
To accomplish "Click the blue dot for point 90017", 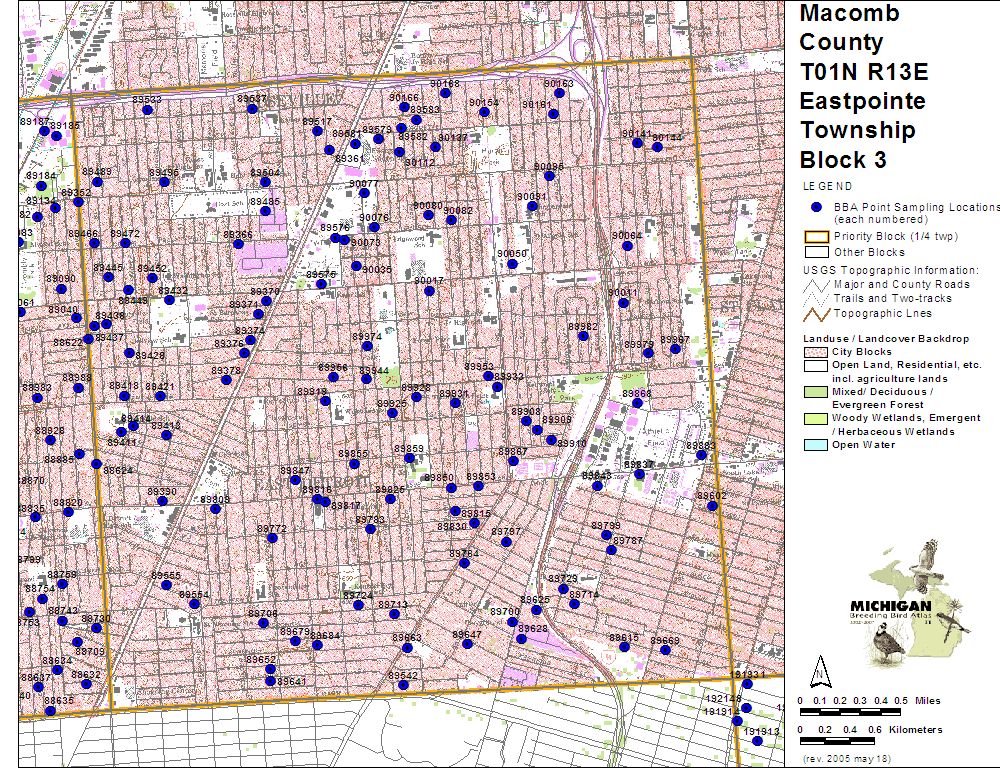I will click(x=430, y=291).
